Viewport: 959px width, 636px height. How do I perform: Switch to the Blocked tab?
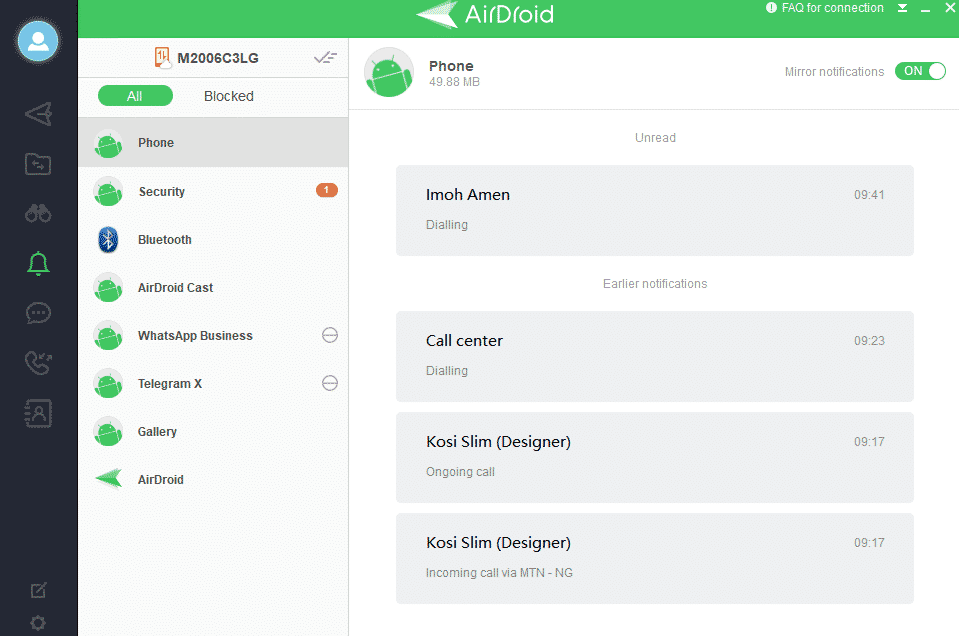pyautogui.click(x=228, y=95)
